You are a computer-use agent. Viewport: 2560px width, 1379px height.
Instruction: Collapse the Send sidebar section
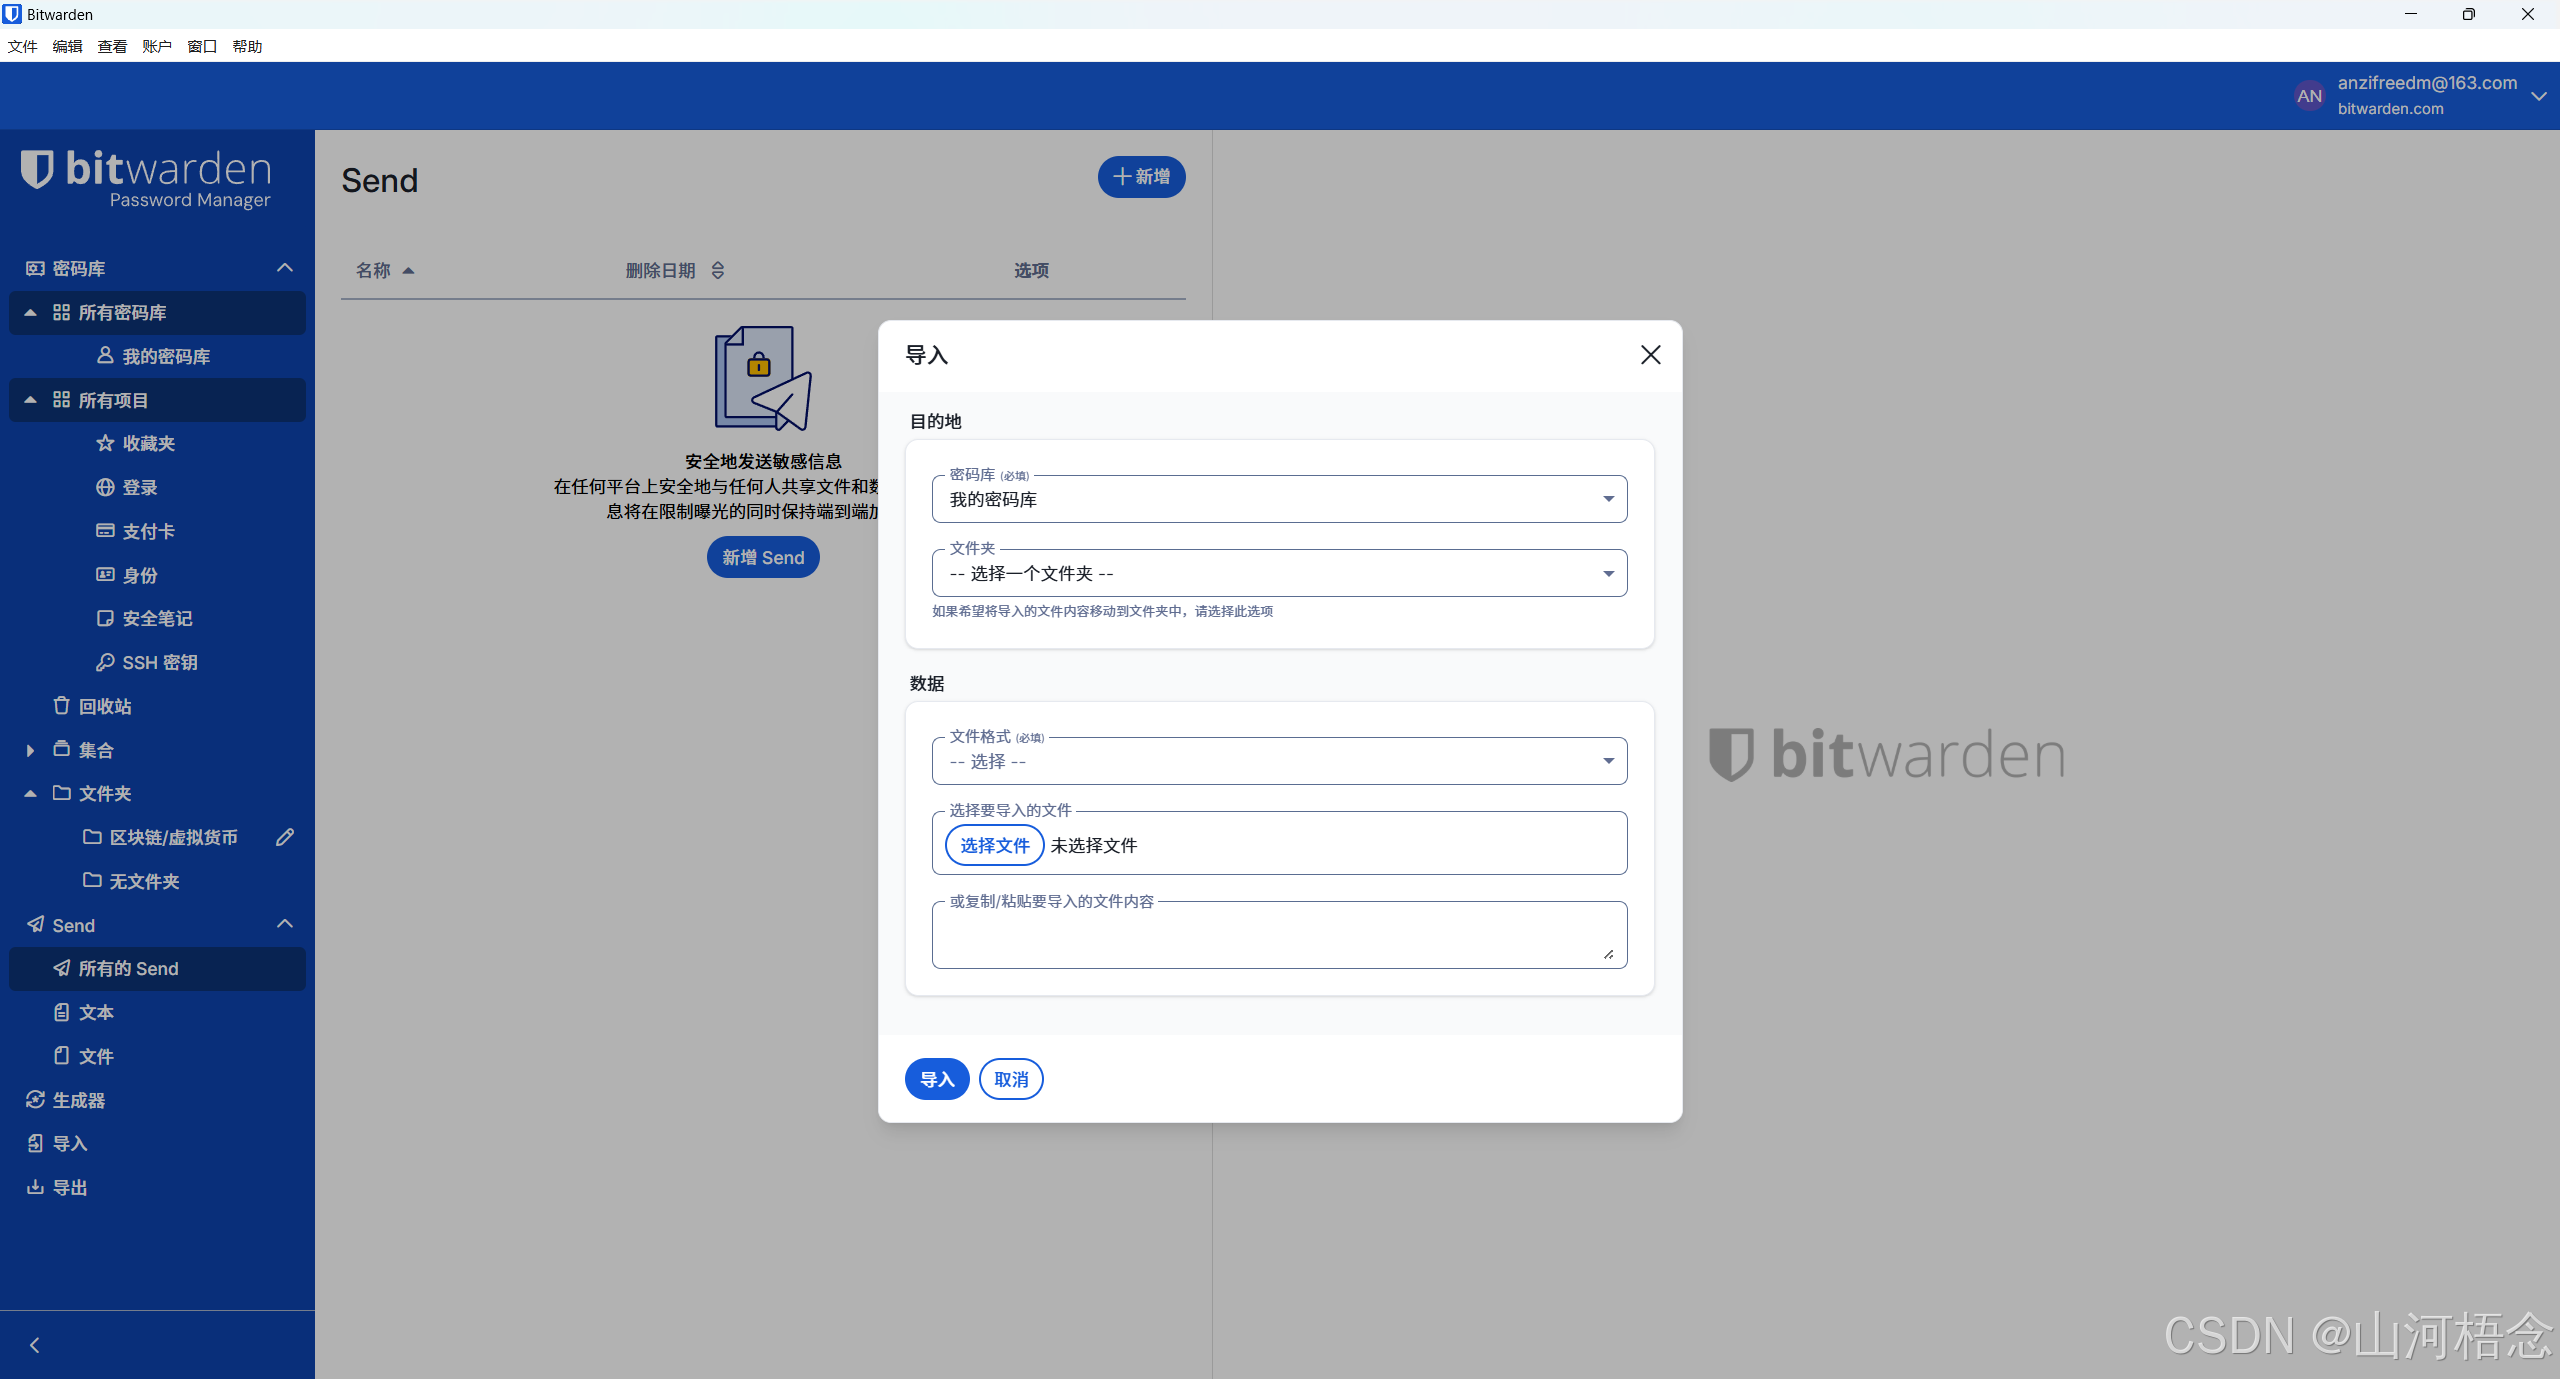coord(285,924)
